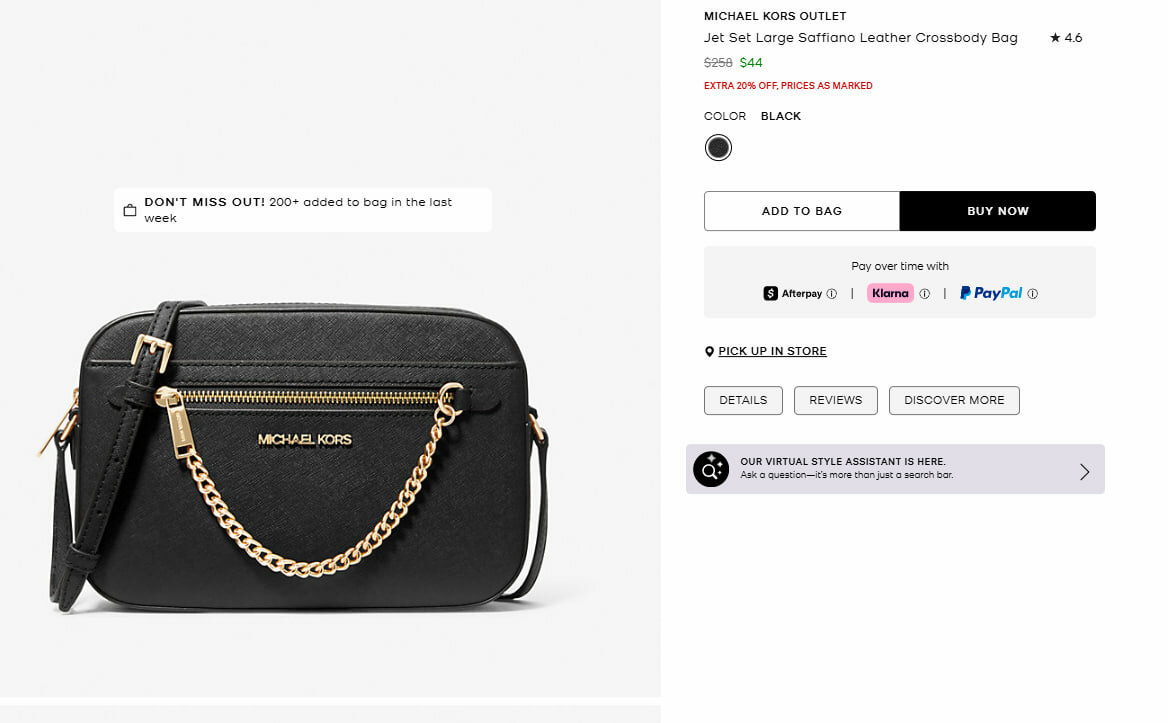Open the Details section
The width and height of the screenshot is (1168, 723).
tap(743, 400)
